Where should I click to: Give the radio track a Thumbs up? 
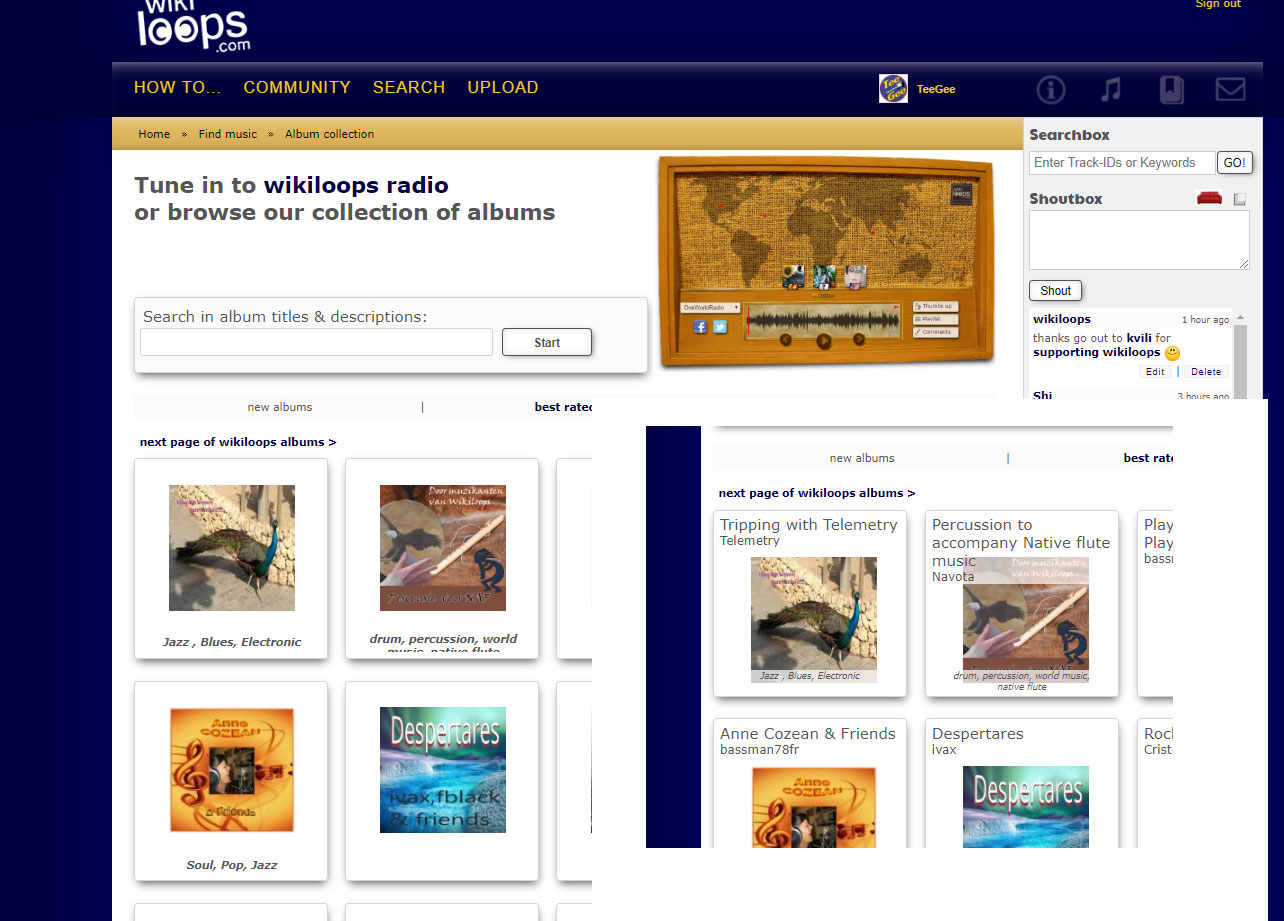(x=936, y=306)
